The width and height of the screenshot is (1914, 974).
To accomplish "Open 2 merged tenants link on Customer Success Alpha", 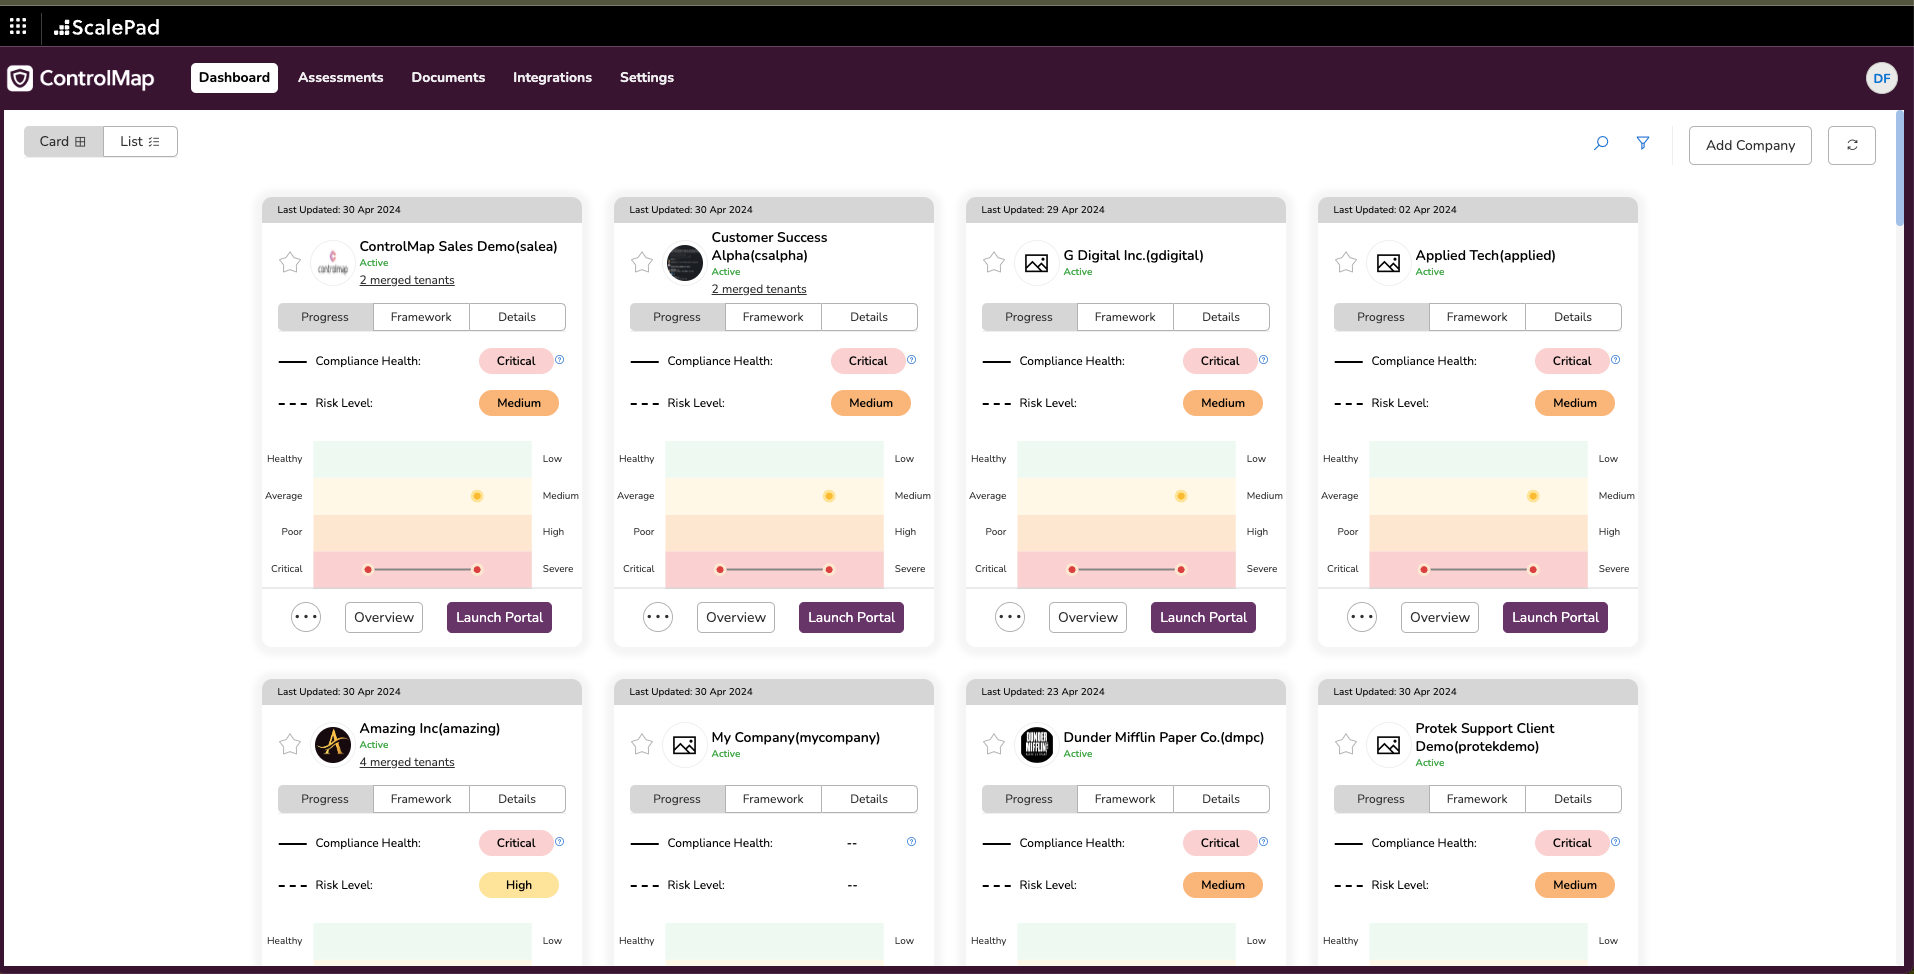I will (x=759, y=289).
